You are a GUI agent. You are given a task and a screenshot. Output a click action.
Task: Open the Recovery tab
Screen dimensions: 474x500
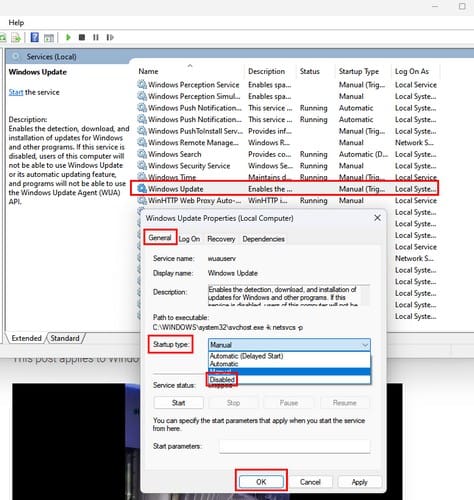221,239
